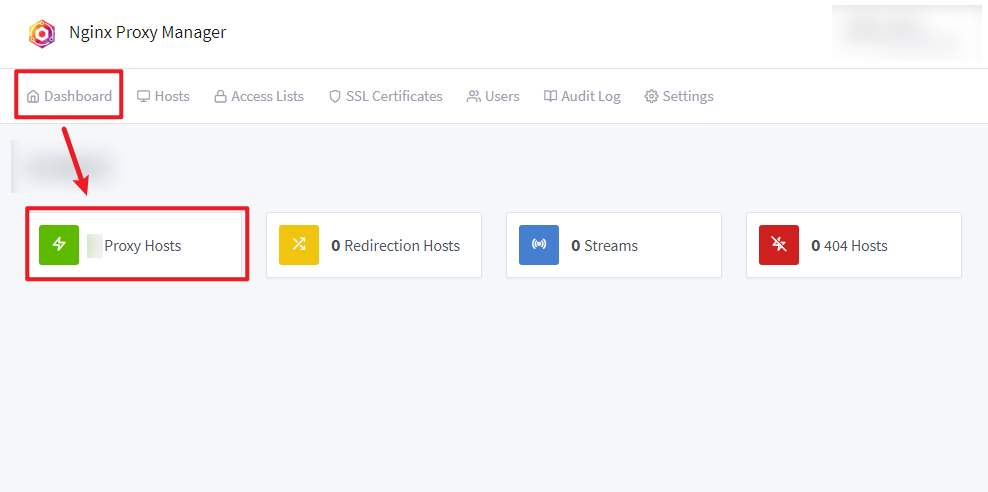The height and width of the screenshot is (492, 988).
Task: Click the shield icon beside SSL Certificates
Action: 335,97
